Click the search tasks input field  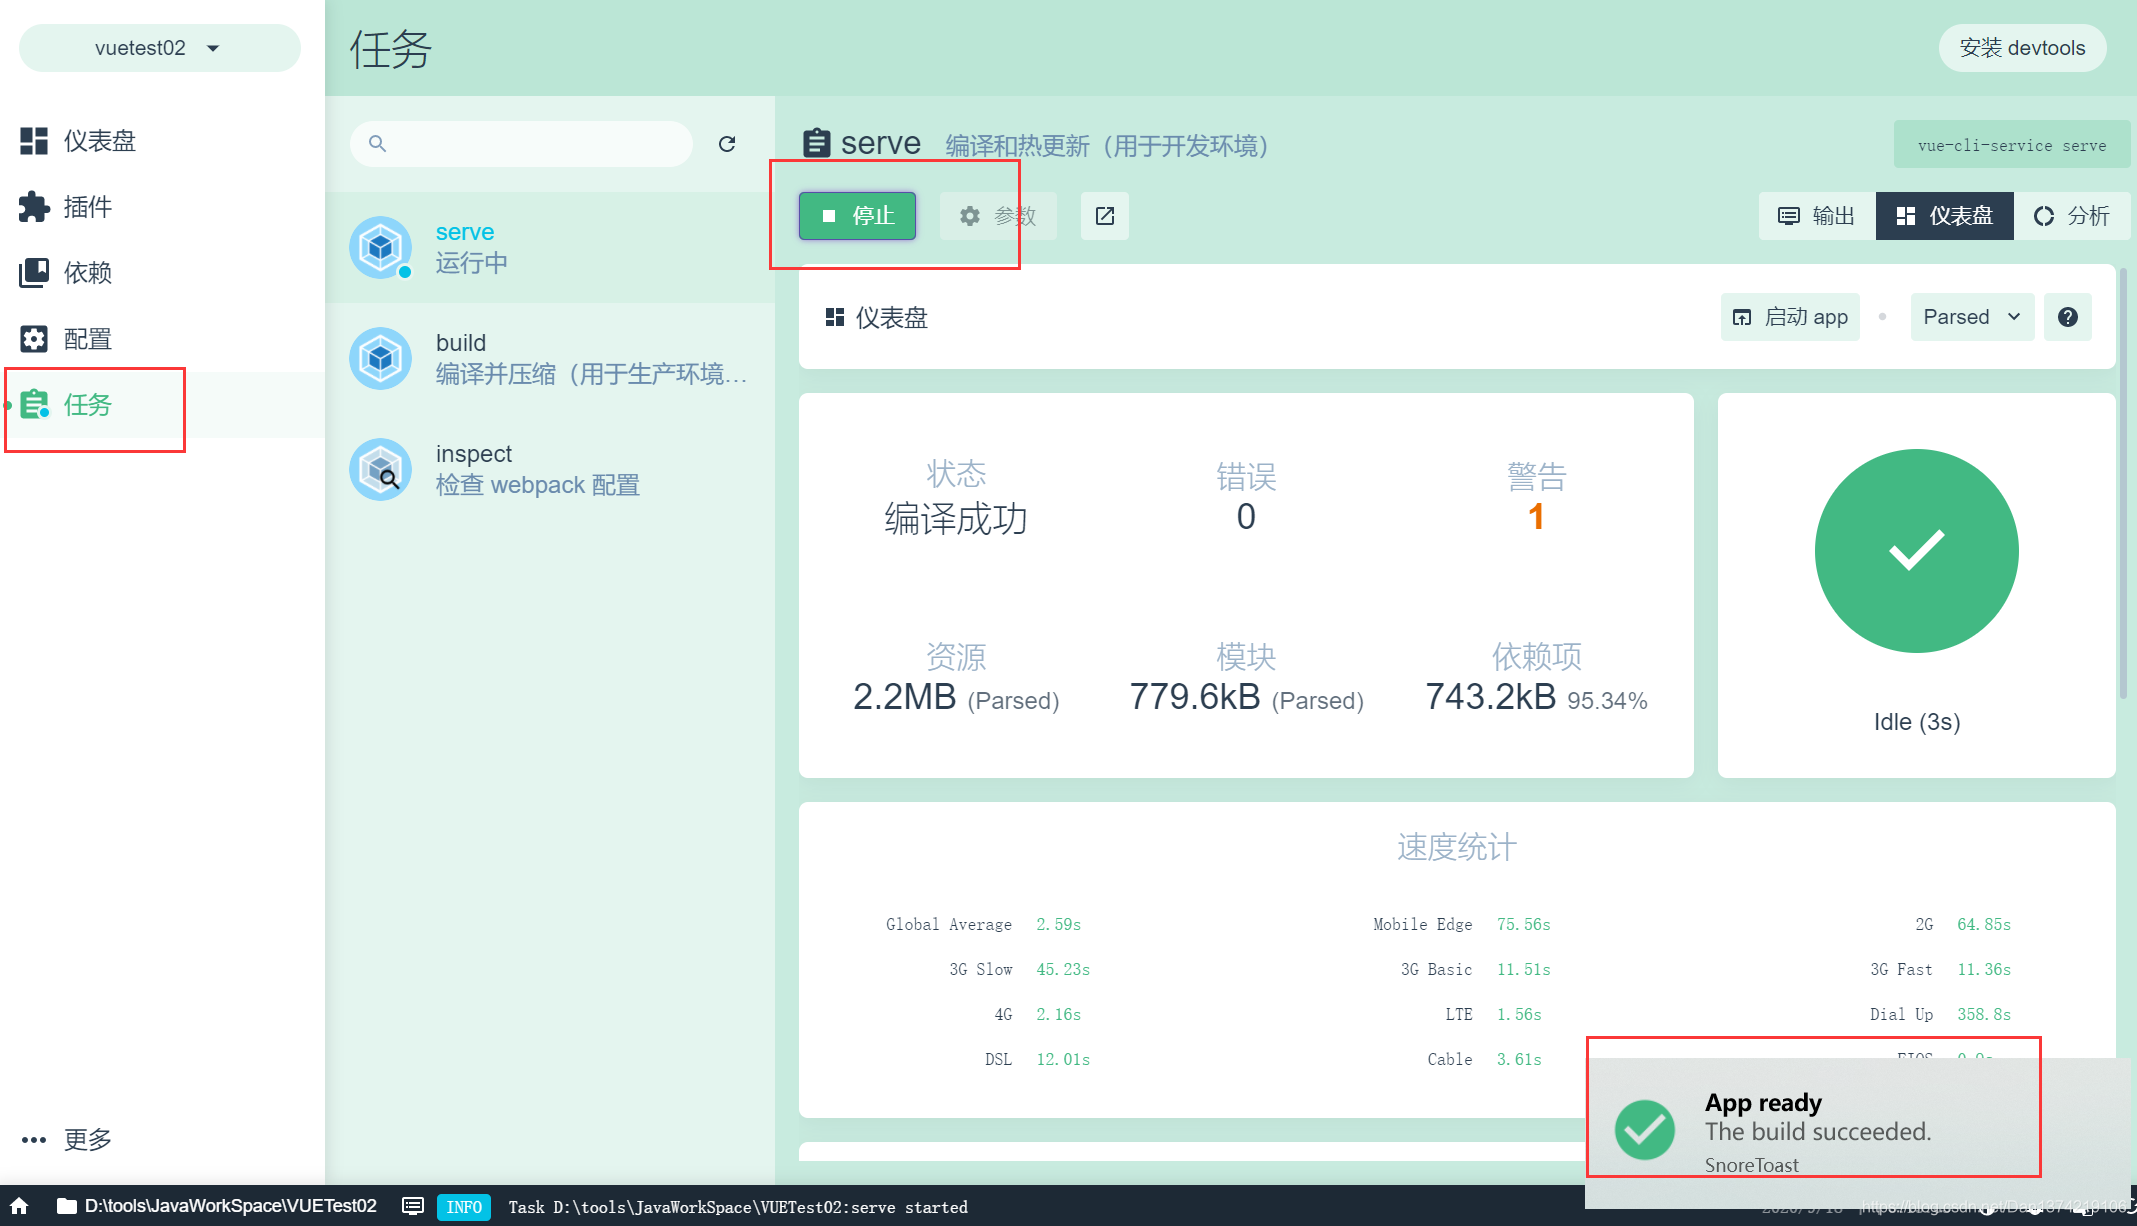coord(521,143)
